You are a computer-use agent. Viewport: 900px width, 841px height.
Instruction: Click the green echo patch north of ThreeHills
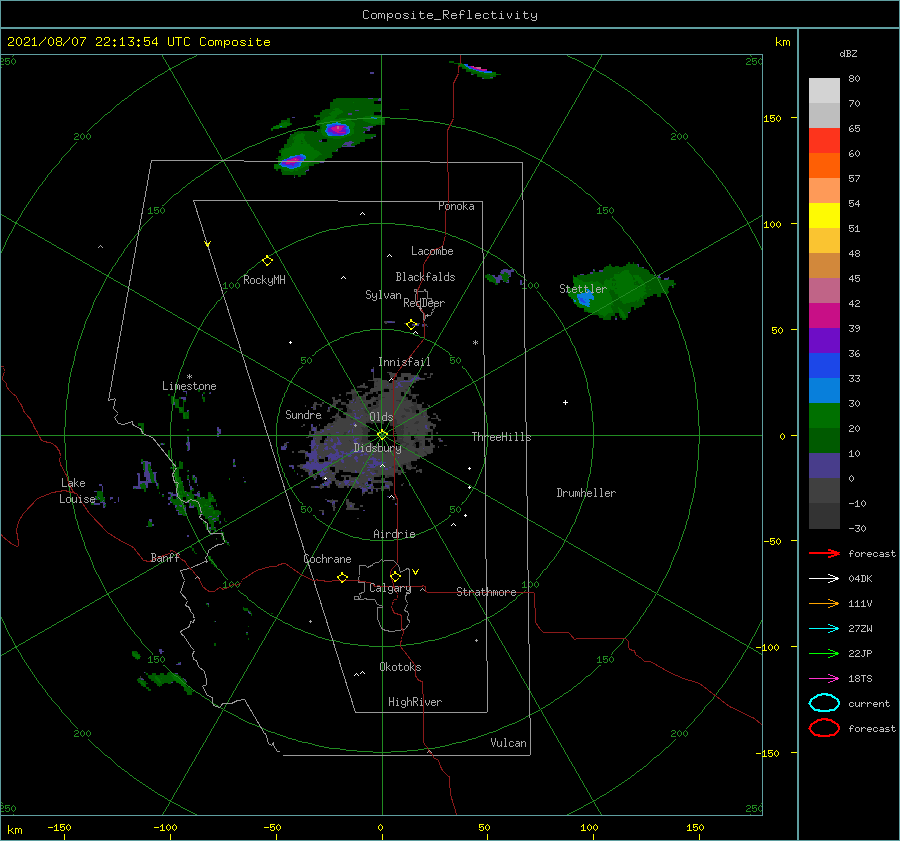coord(500,277)
